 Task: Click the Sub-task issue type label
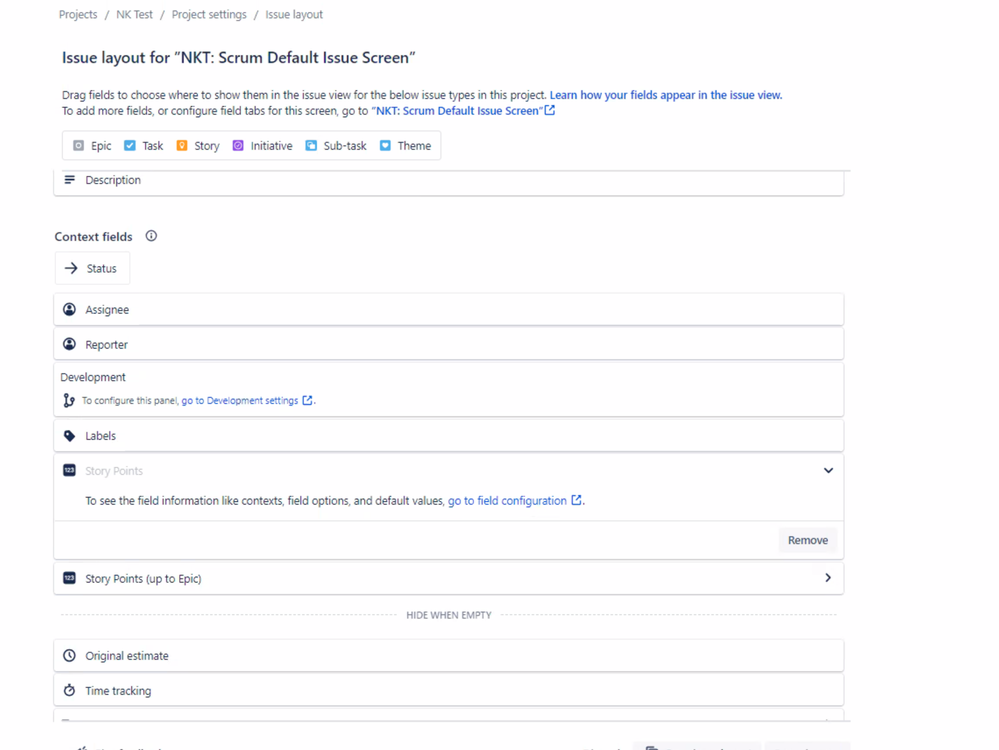click(345, 146)
